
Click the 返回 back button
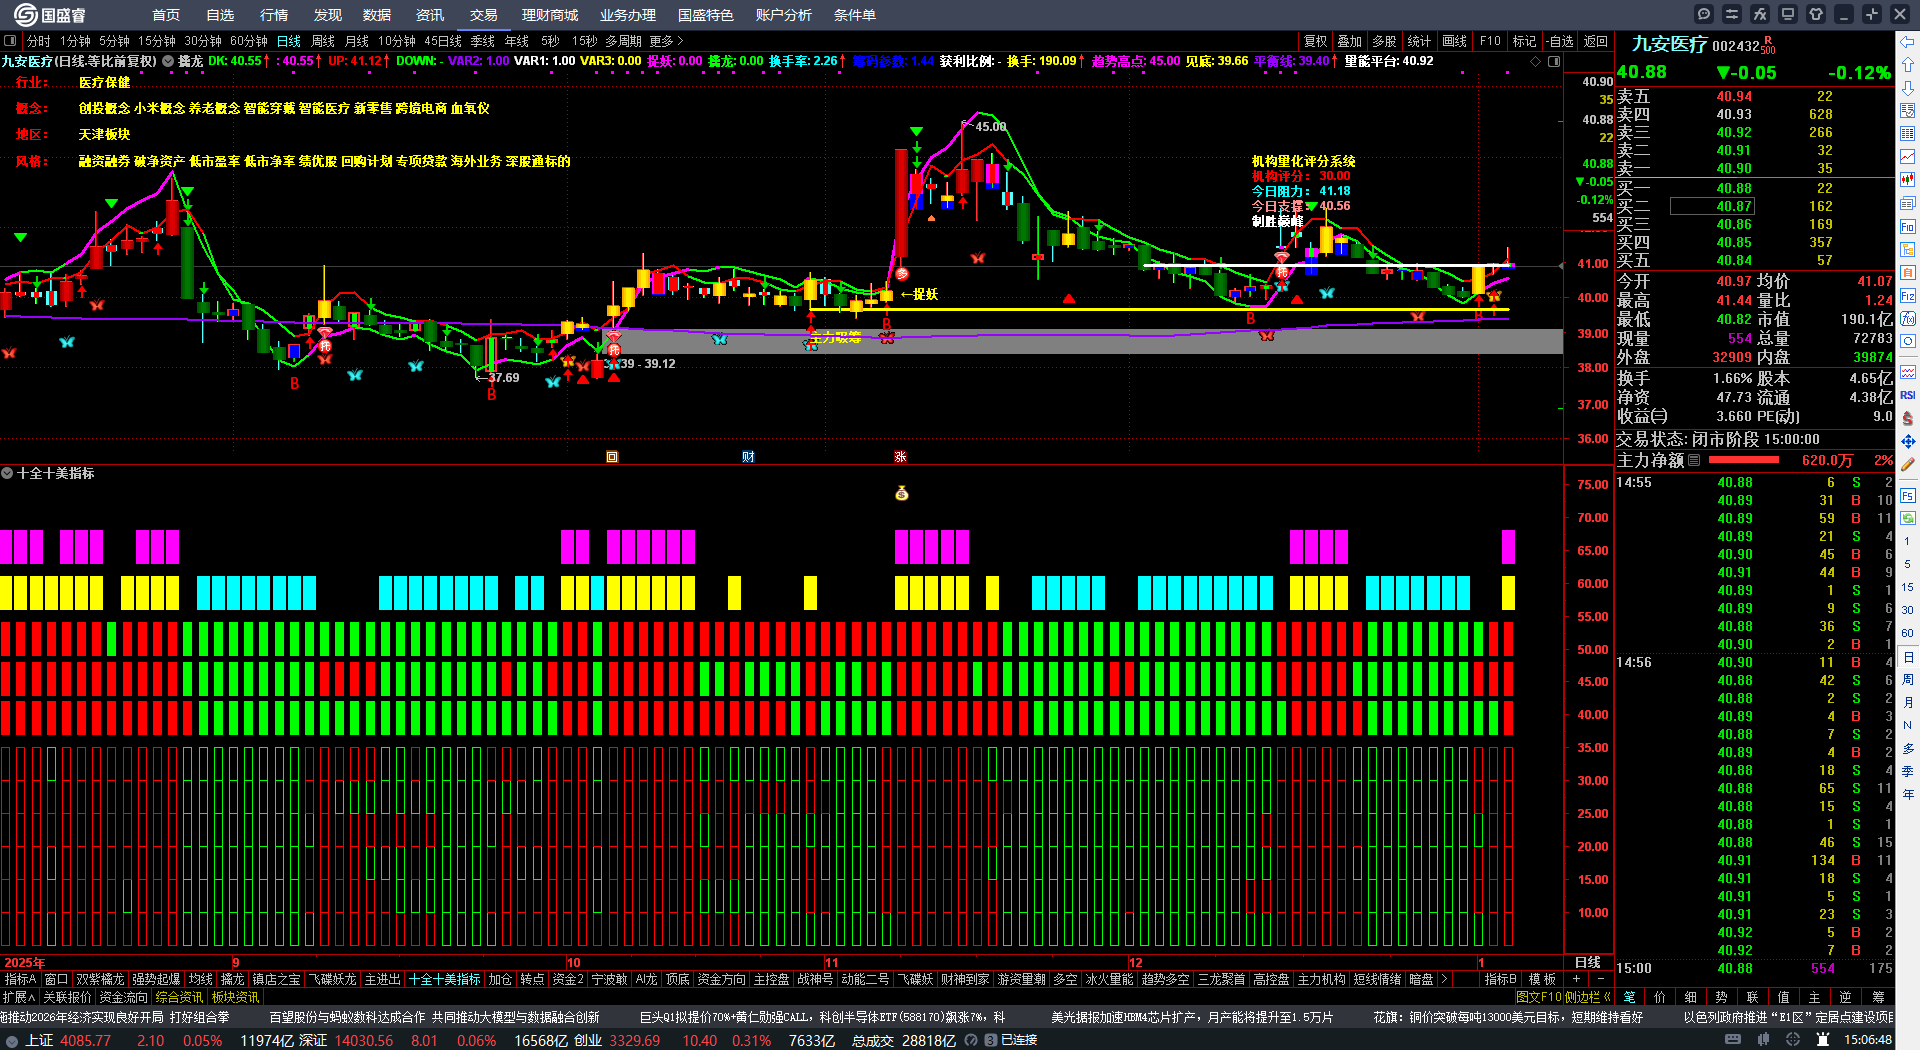1596,41
